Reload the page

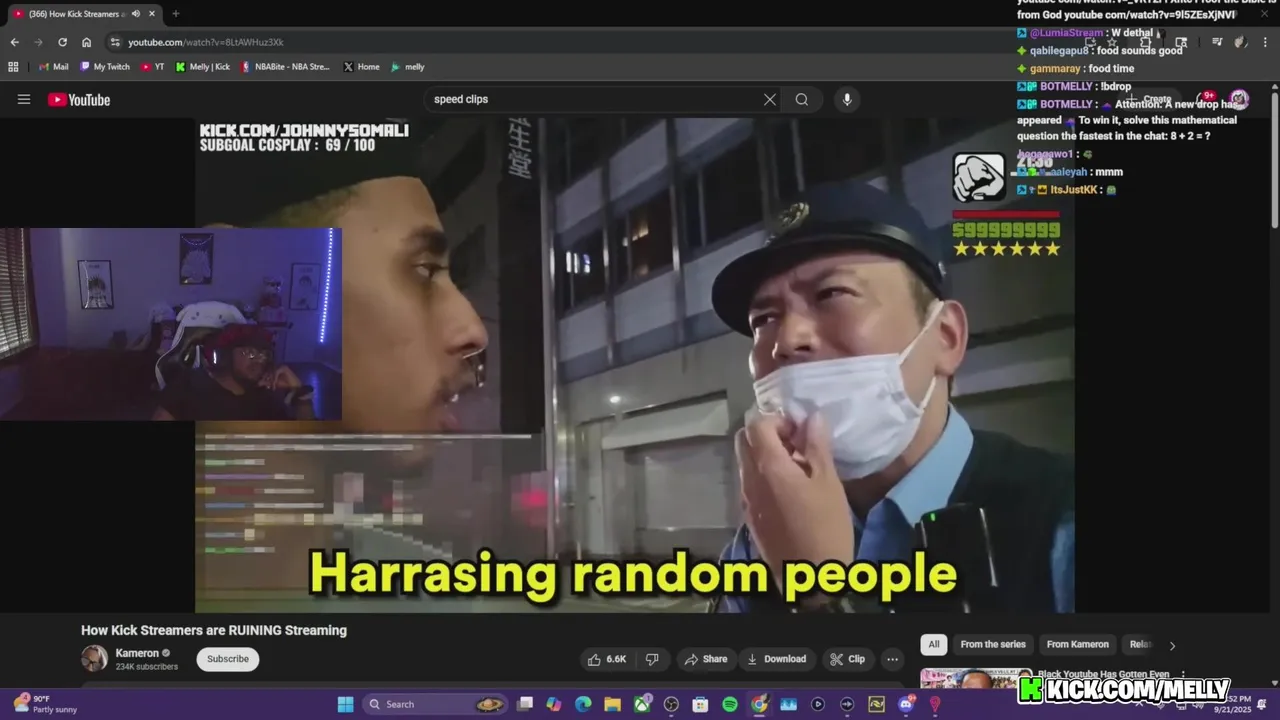pos(62,42)
